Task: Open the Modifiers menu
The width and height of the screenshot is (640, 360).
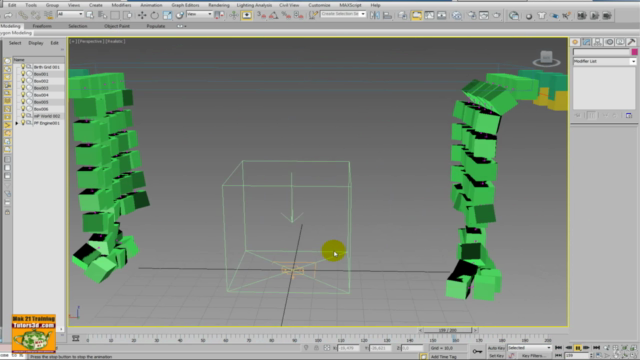Action: point(121,5)
